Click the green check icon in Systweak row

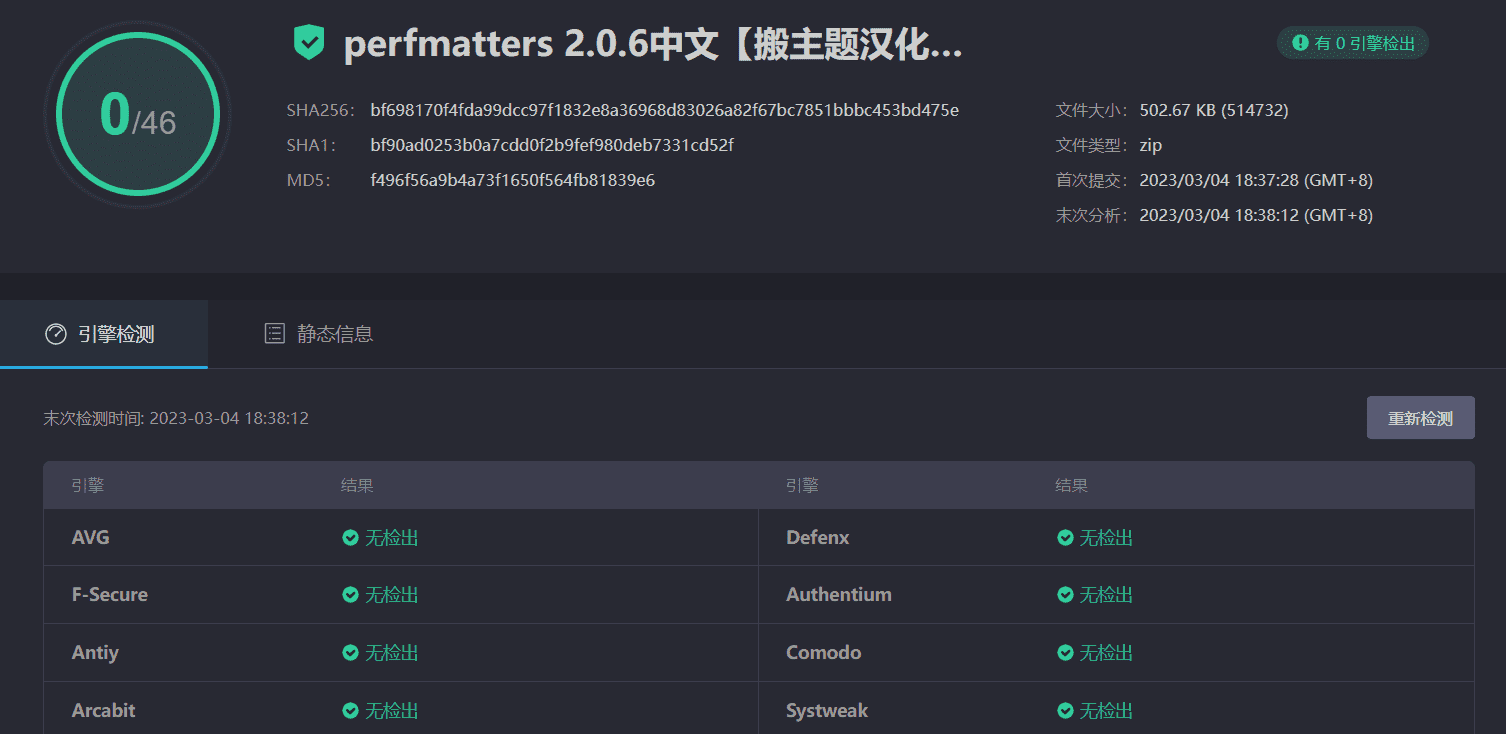tap(1065, 711)
